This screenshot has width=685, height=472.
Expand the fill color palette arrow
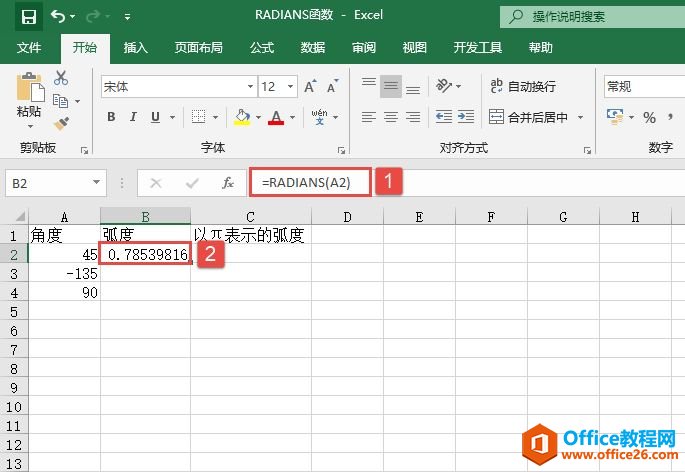[259, 117]
